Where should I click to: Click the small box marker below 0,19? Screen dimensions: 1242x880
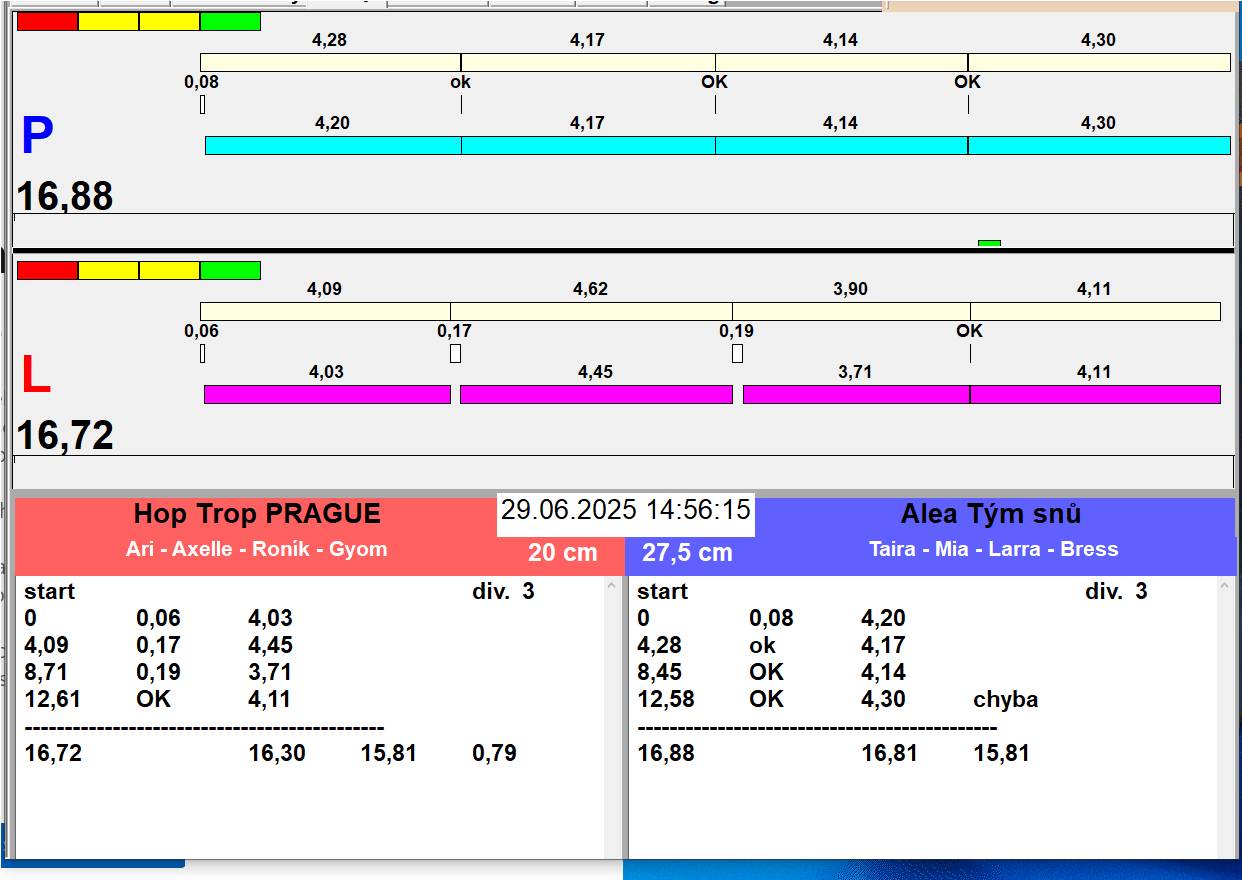pos(737,353)
